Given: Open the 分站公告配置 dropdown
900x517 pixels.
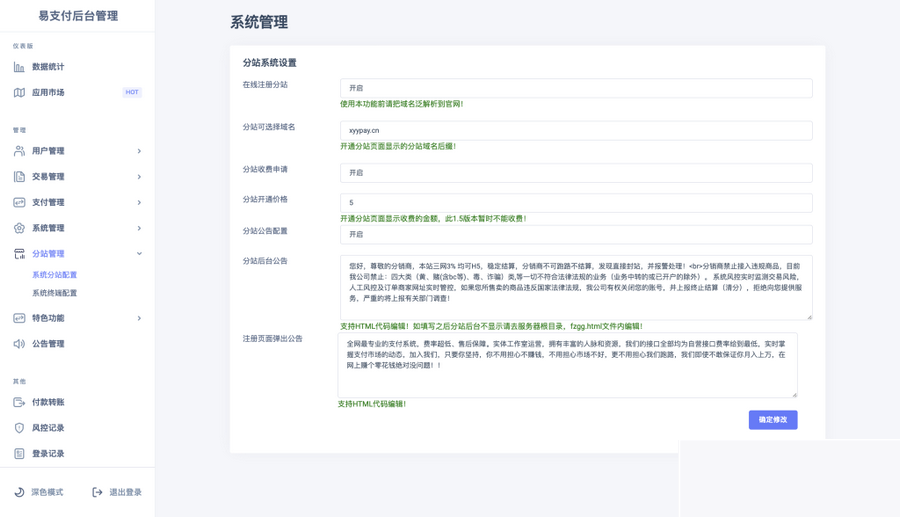Looking at the screenshot, I should [x=575, y=234].
